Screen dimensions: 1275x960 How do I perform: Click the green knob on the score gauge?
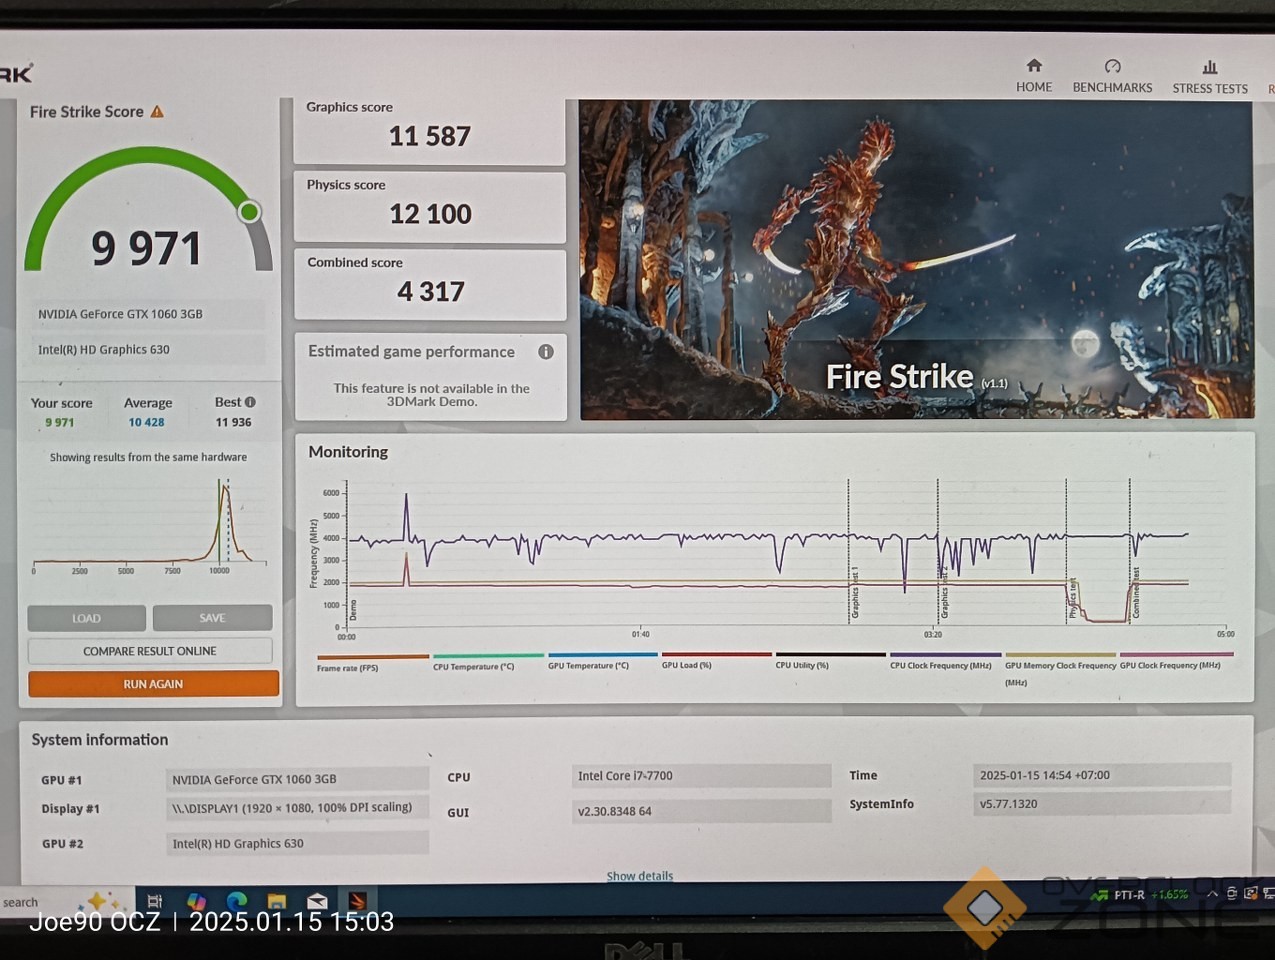tap(250, 212)
